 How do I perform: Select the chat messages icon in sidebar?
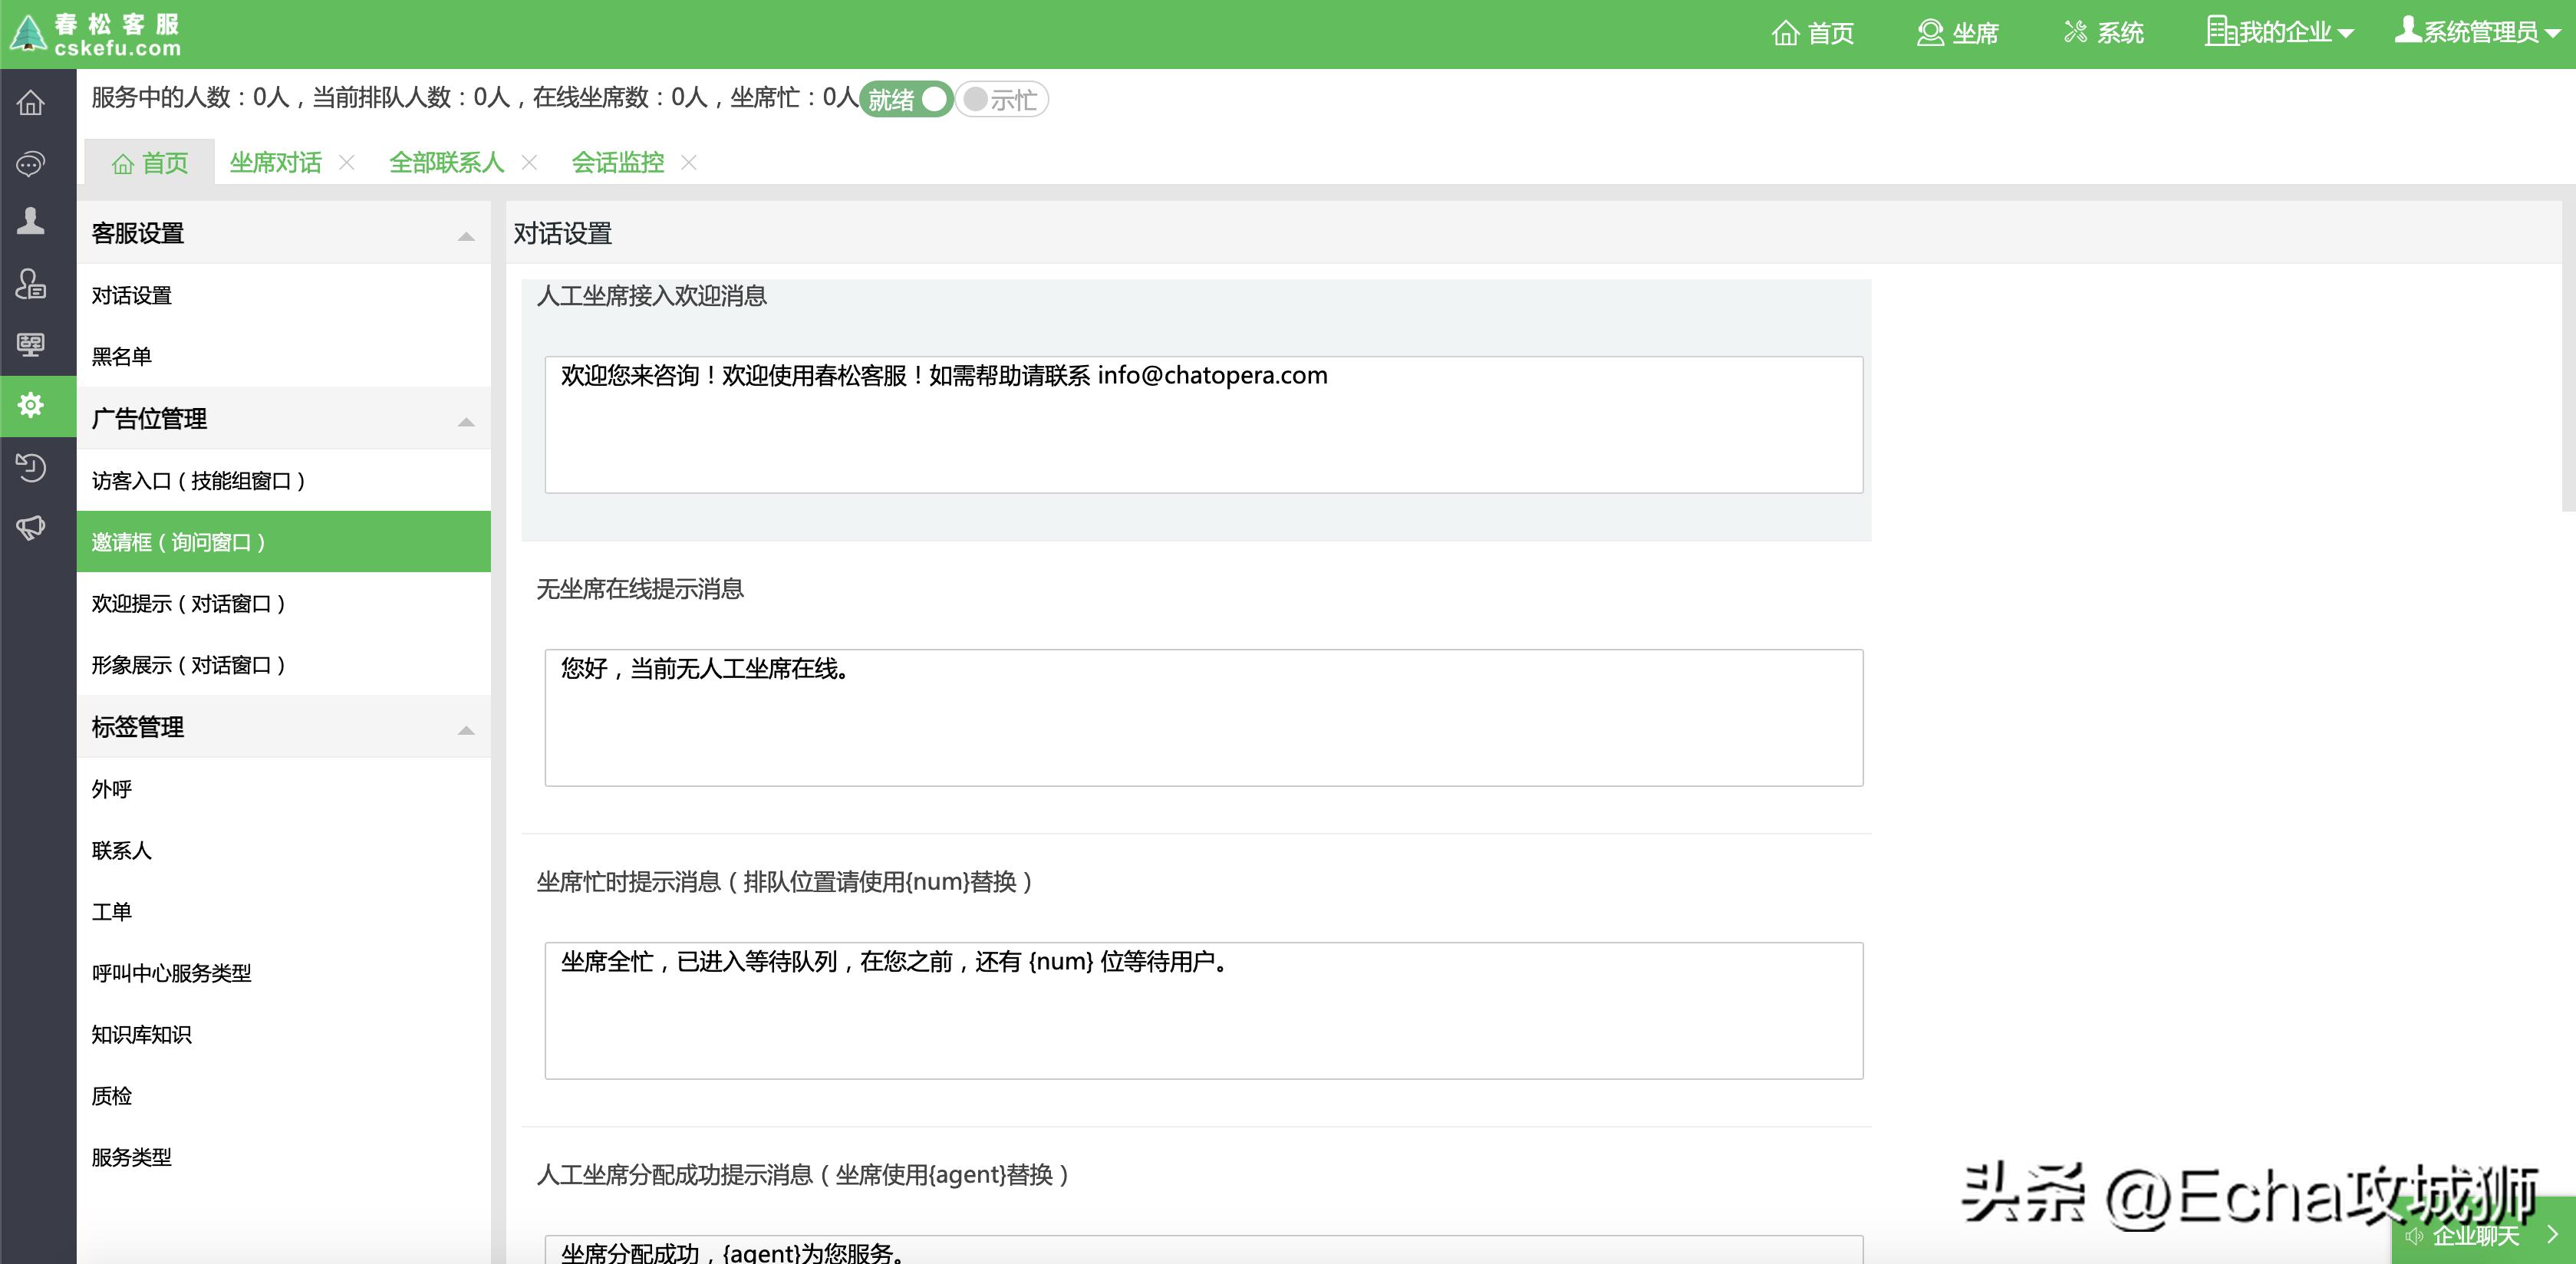pyautogui.click(x=30, y=163)
